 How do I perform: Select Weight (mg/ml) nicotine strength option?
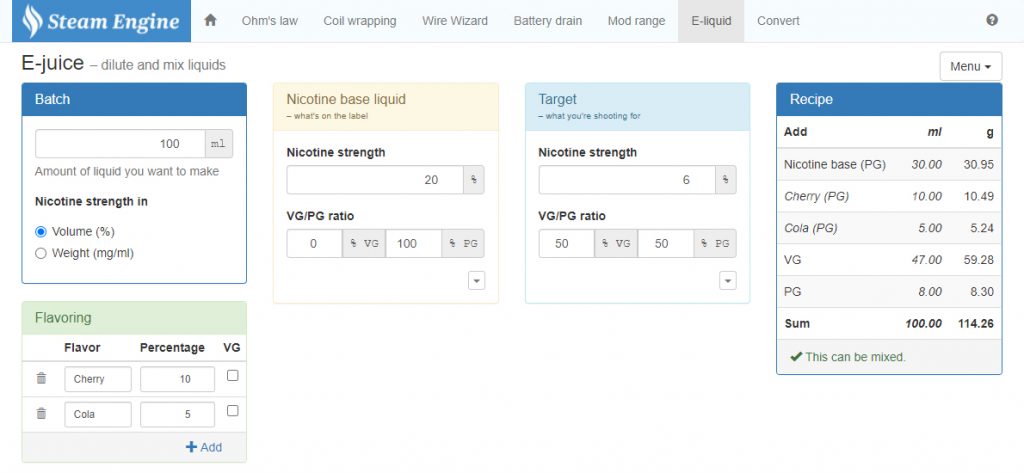pyautogui.click(x=41, y=254)
